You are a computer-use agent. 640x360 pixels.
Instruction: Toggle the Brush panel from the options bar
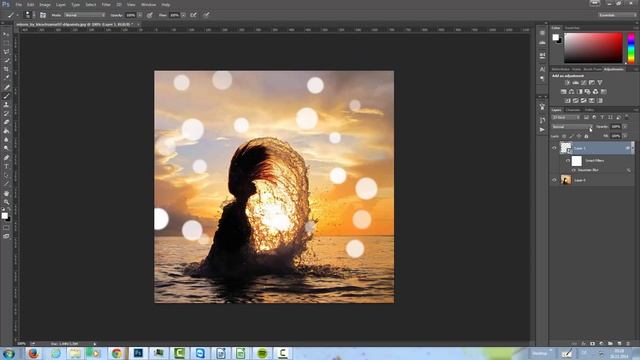(43, 15)
